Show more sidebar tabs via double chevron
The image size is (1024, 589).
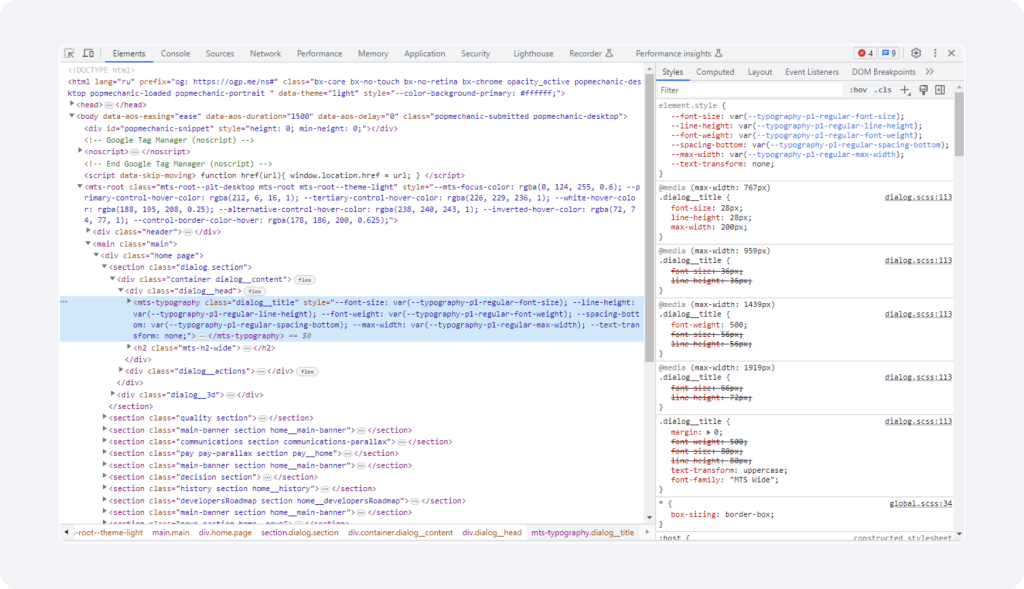(x=929, y=72)
